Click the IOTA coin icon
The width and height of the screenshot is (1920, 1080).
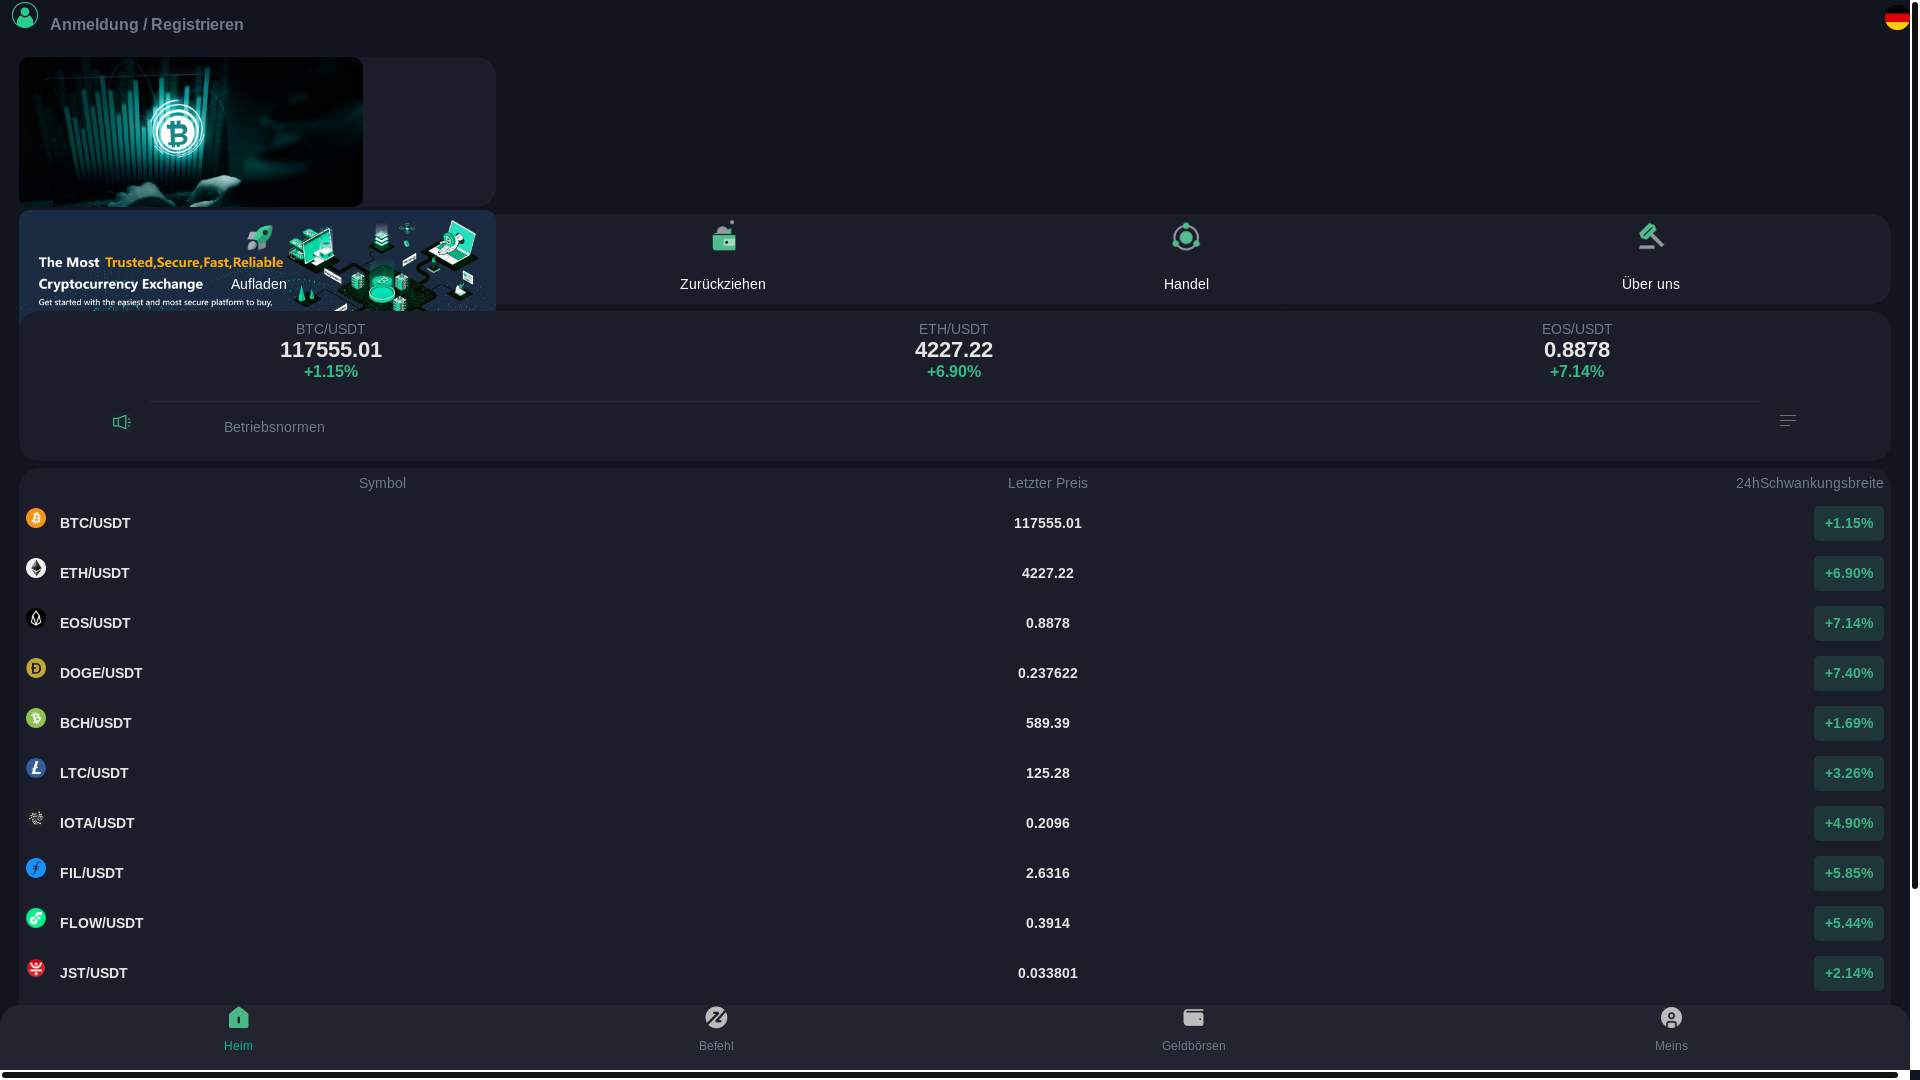36,818
